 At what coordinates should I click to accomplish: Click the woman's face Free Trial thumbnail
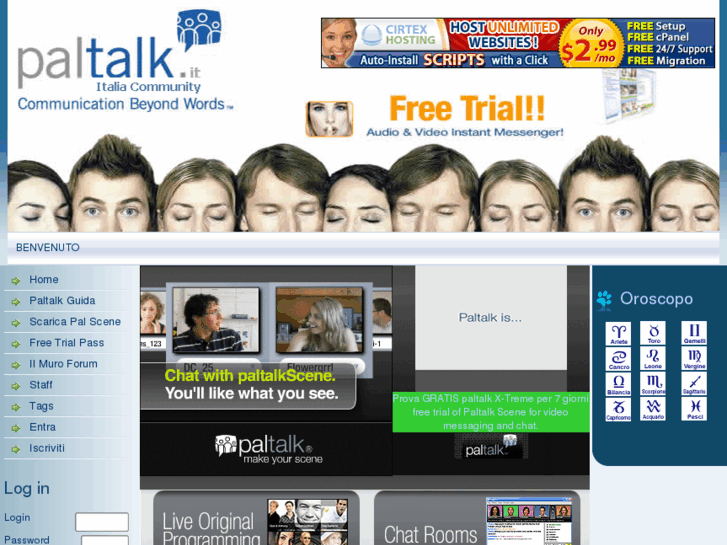pyautogui.click(x=329, y=119)
